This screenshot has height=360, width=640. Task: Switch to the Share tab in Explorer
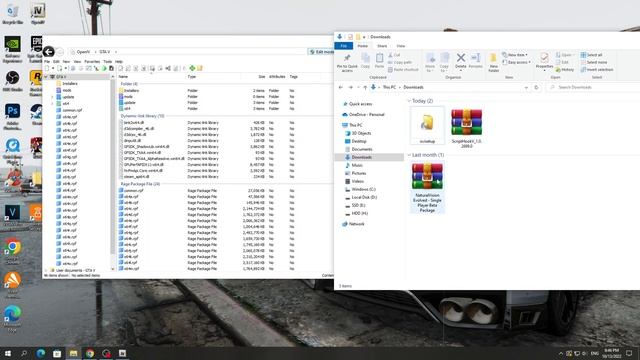click(382, 46)
